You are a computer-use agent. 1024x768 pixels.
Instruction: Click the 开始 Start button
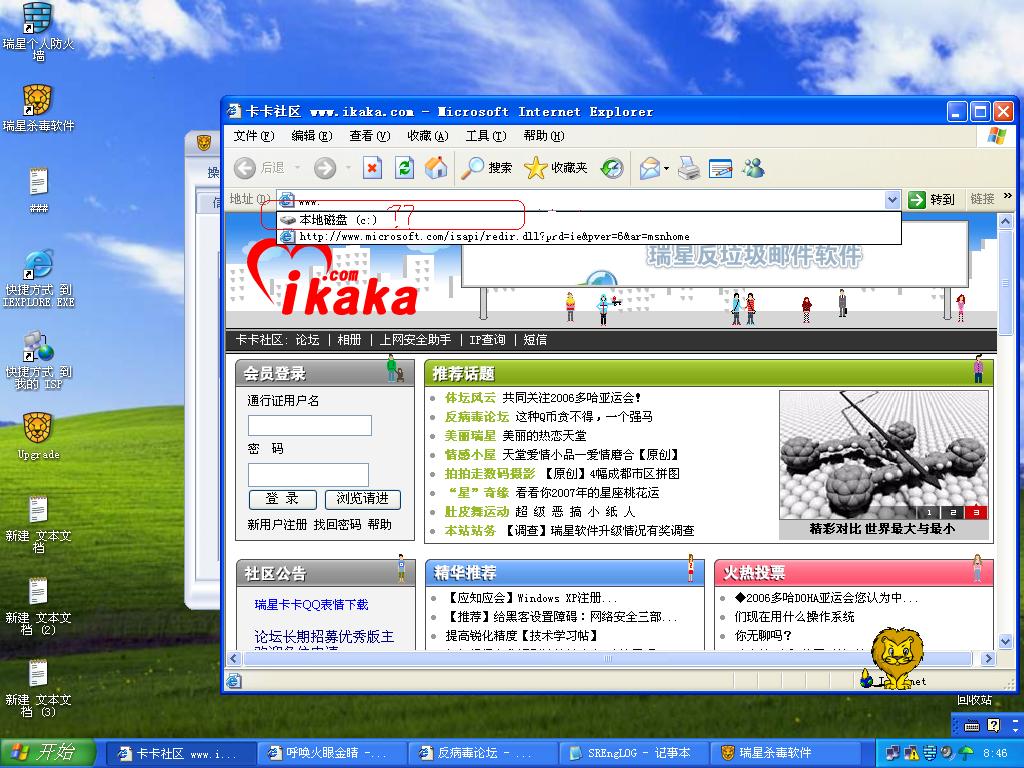(48, 753)
